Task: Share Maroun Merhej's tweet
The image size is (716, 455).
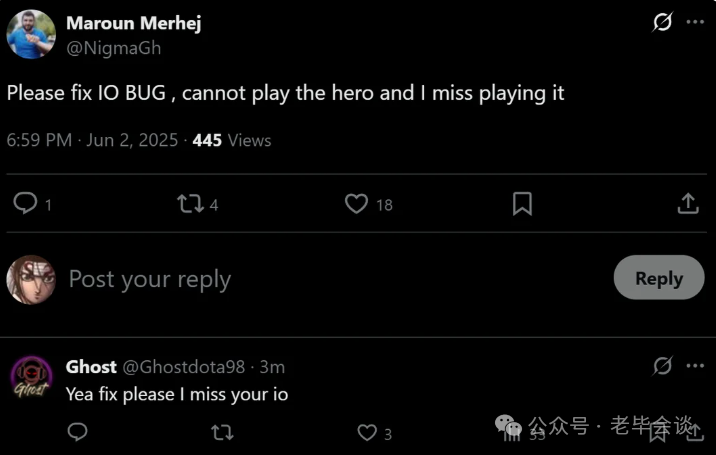Action: click(x=688, y=204)
